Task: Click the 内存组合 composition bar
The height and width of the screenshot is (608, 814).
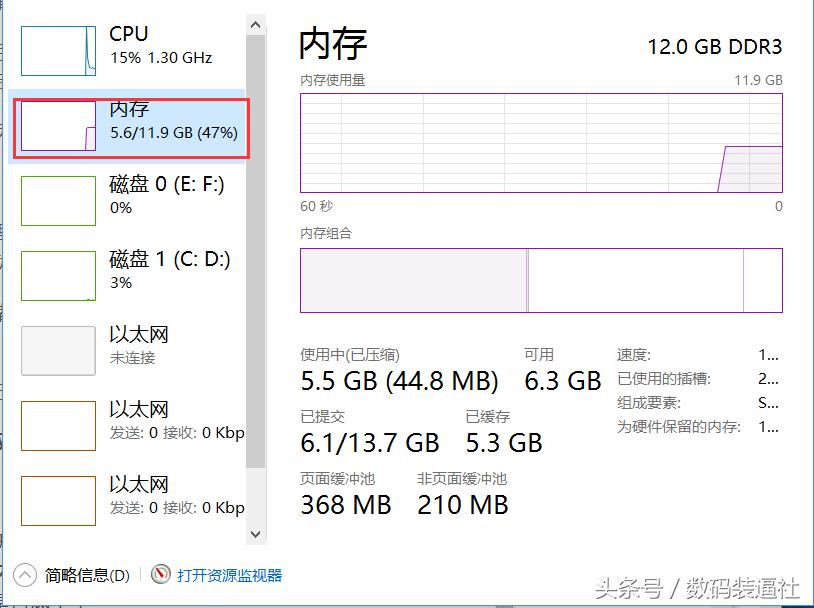Action: click(541, 280)
